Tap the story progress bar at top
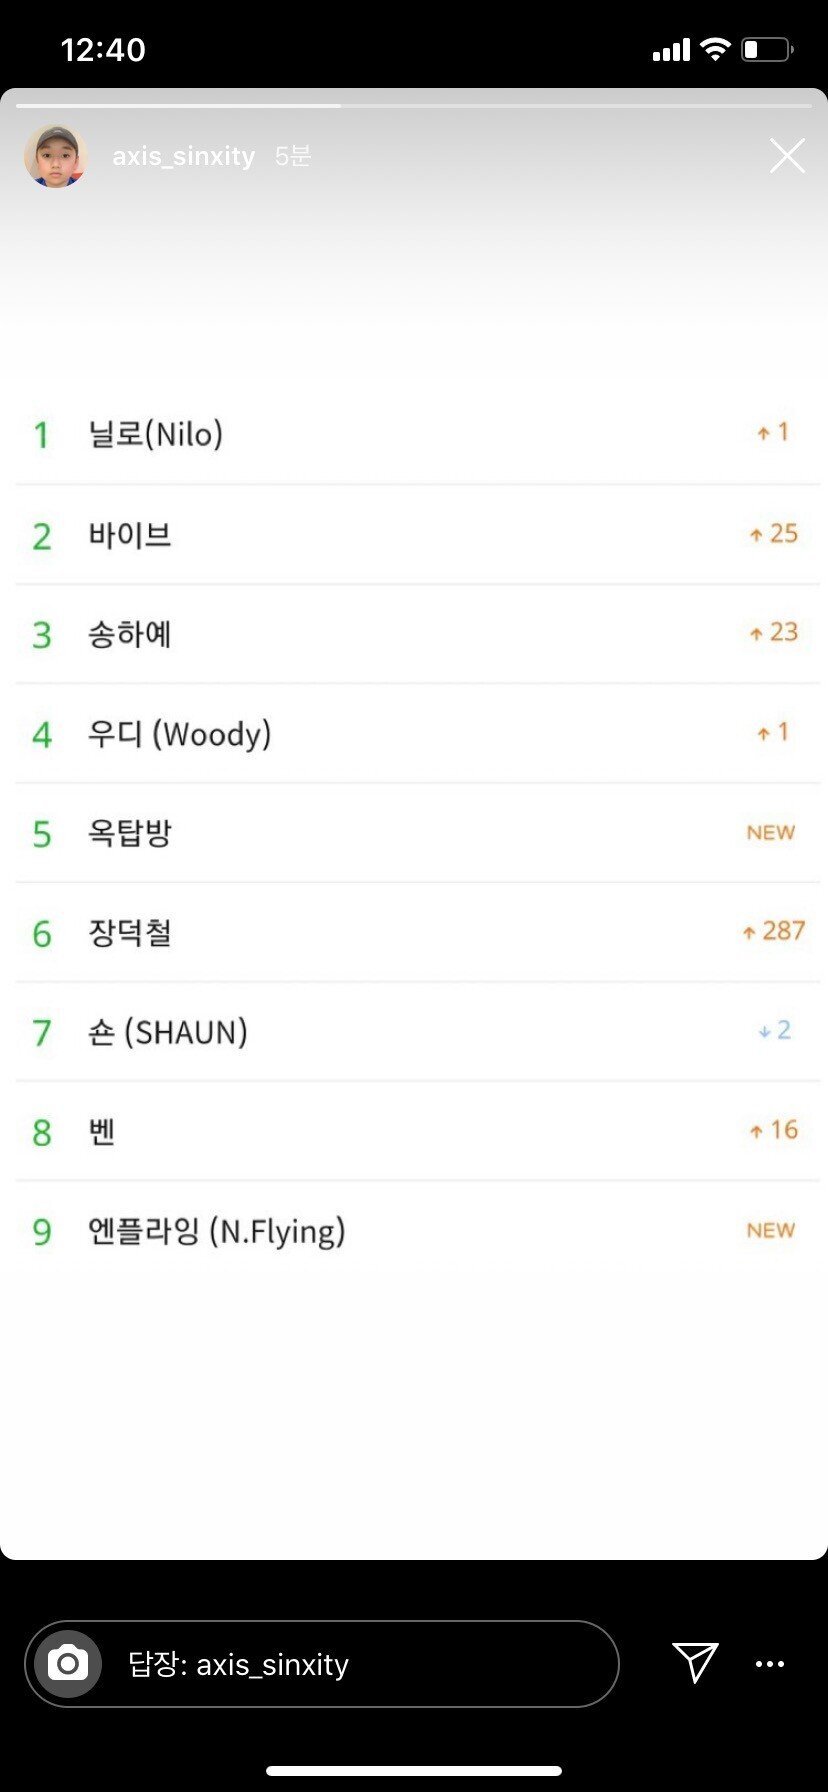 (414, 105)
